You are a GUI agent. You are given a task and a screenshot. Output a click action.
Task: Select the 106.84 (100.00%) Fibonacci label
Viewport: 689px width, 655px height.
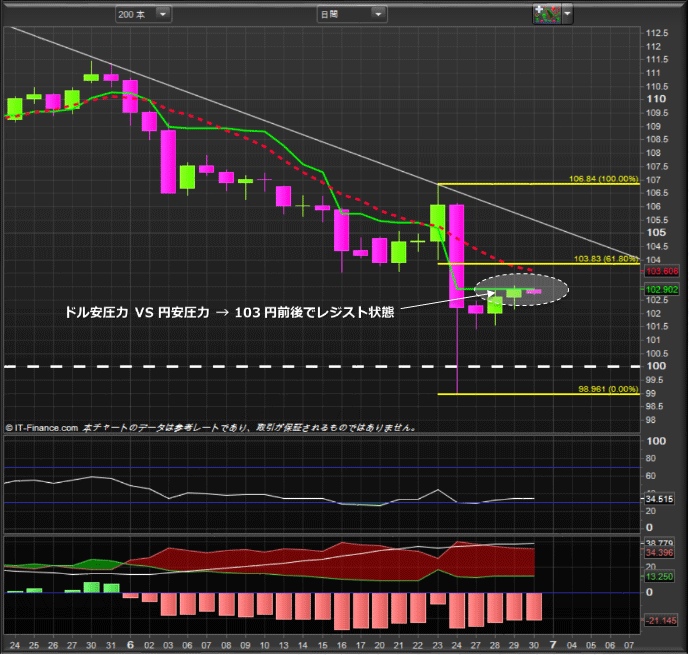pyautogui.click(x=603, y=179)
